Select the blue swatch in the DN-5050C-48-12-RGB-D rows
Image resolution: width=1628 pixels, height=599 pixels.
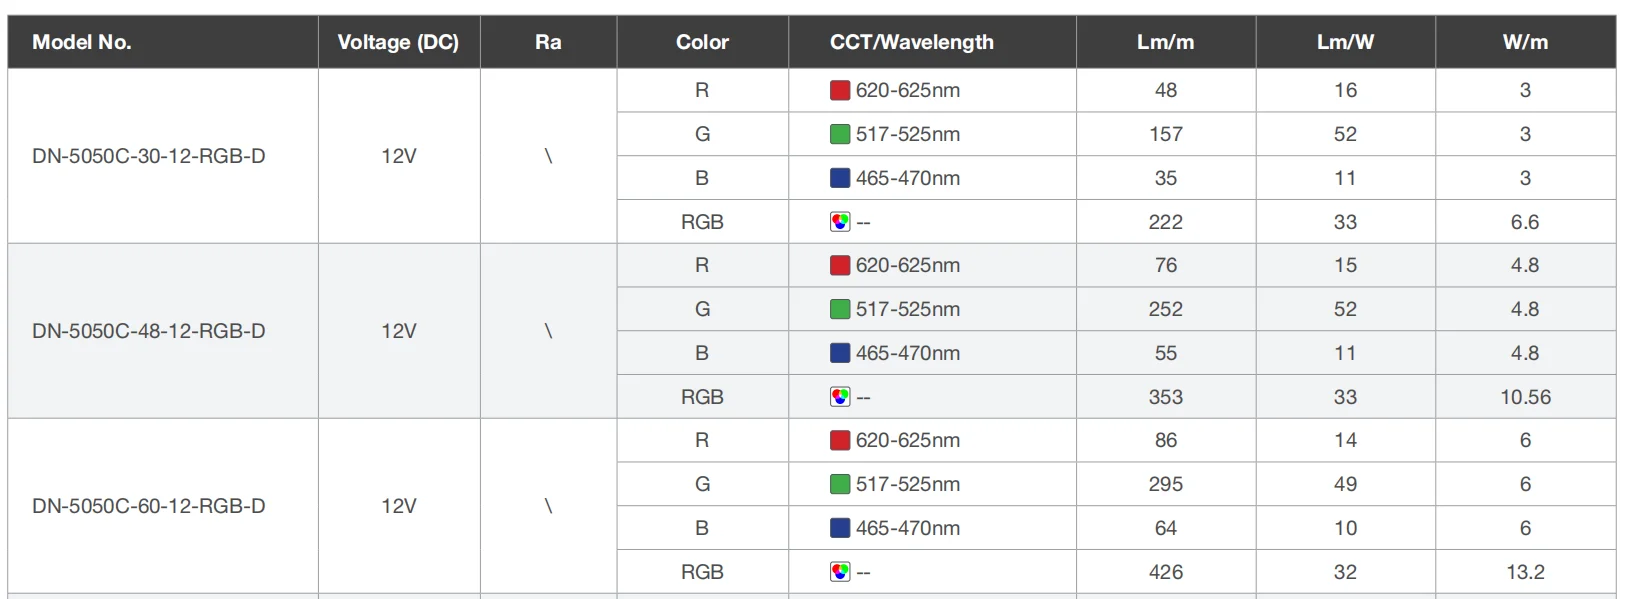[x=840, y=353]
